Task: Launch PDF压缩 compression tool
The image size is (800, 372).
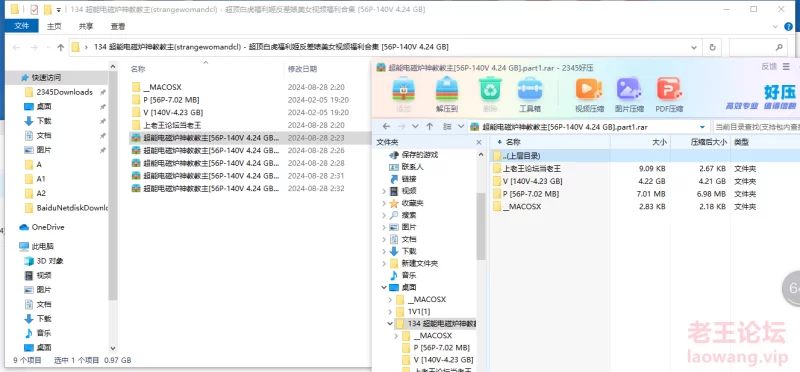Action: click(x=669, y=94)
